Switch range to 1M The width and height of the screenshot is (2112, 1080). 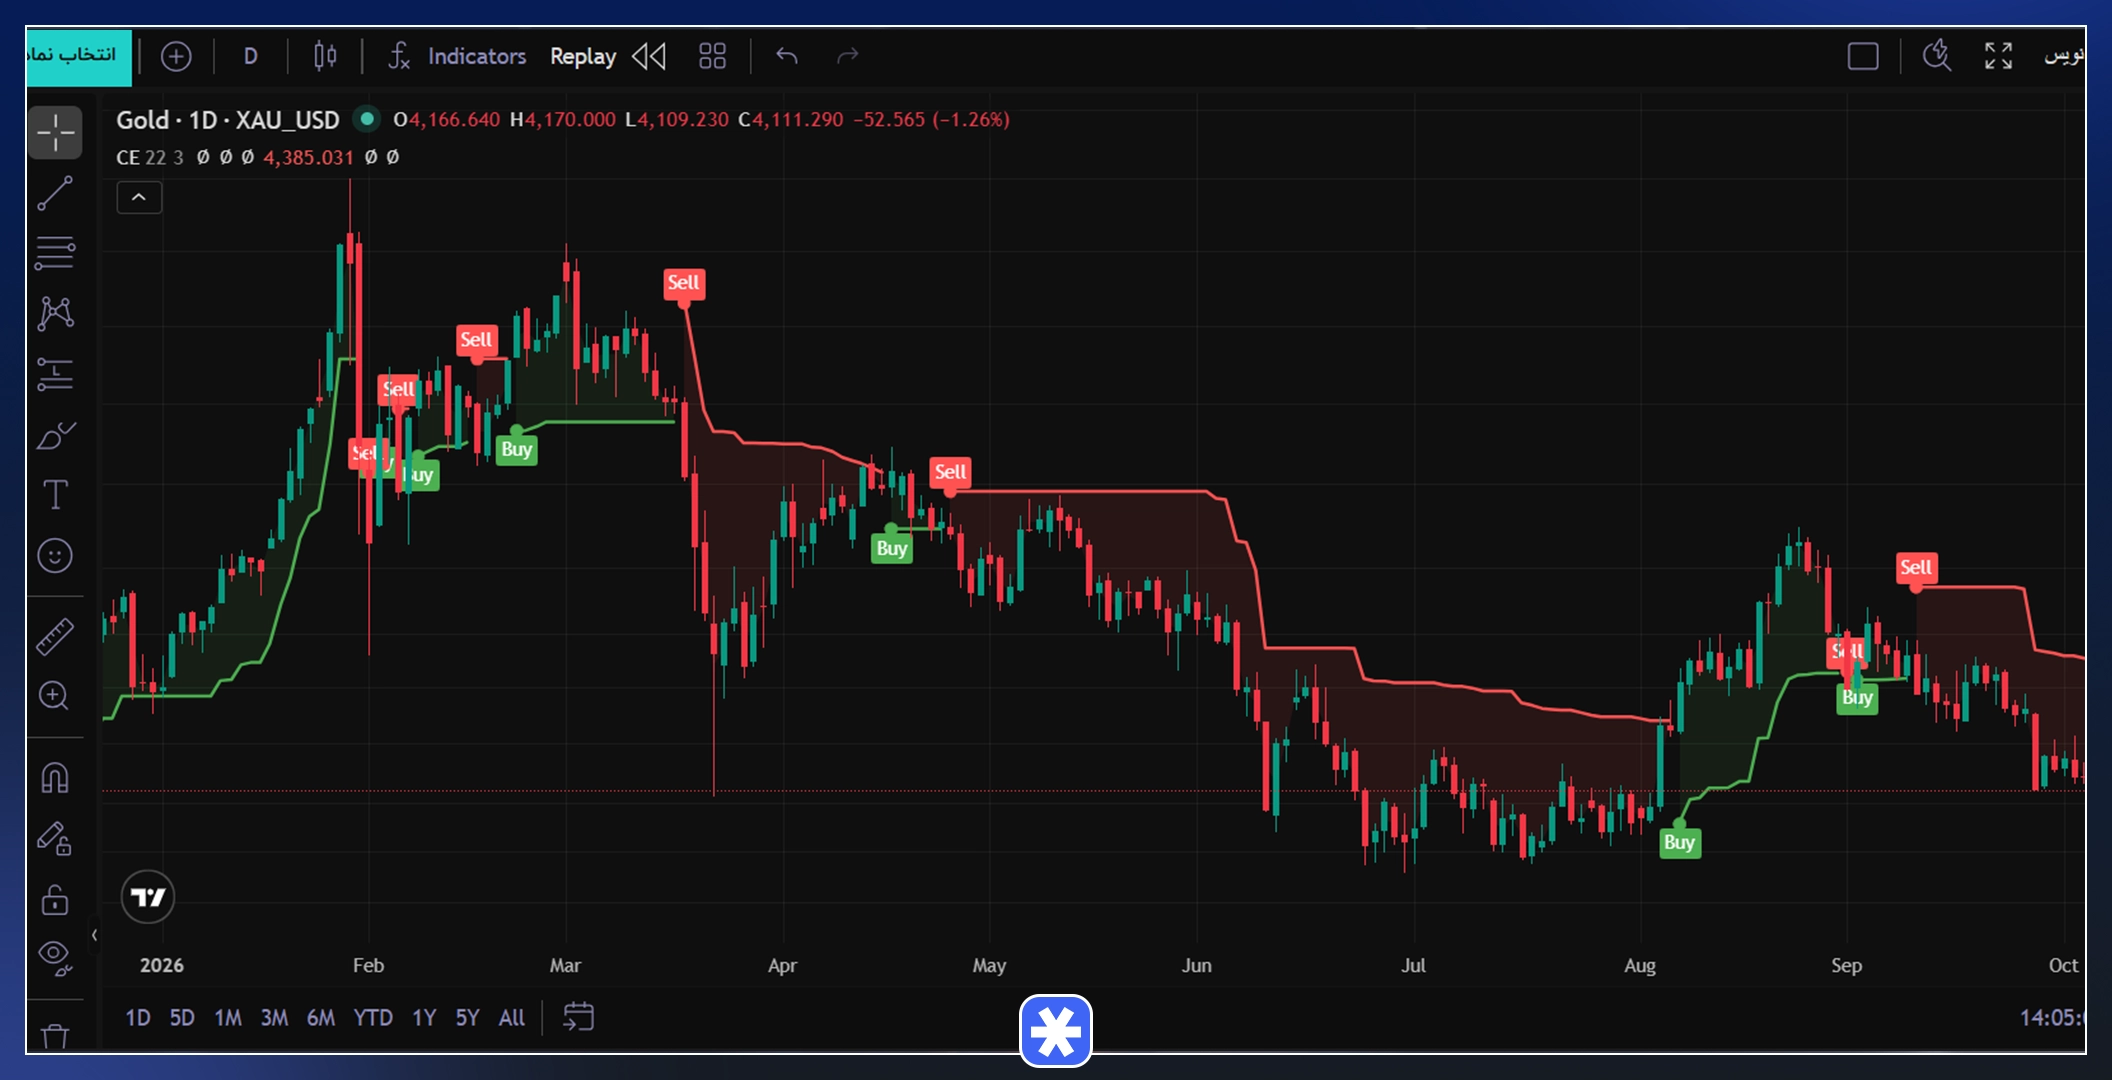point(228,1018)
